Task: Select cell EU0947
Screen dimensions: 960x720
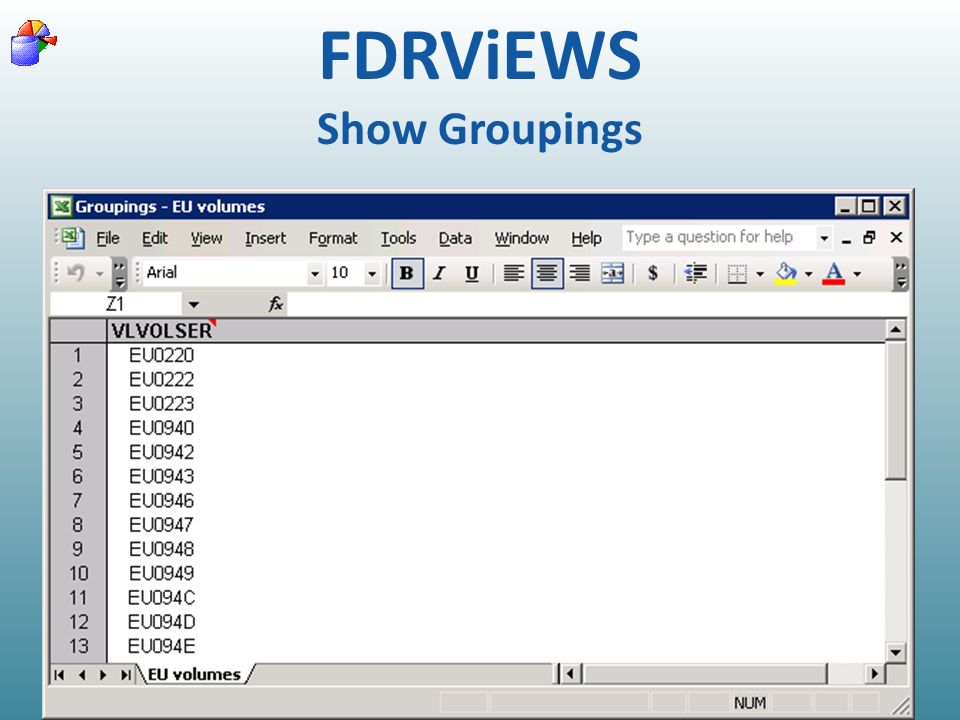Action: click(x=162, y=525)
